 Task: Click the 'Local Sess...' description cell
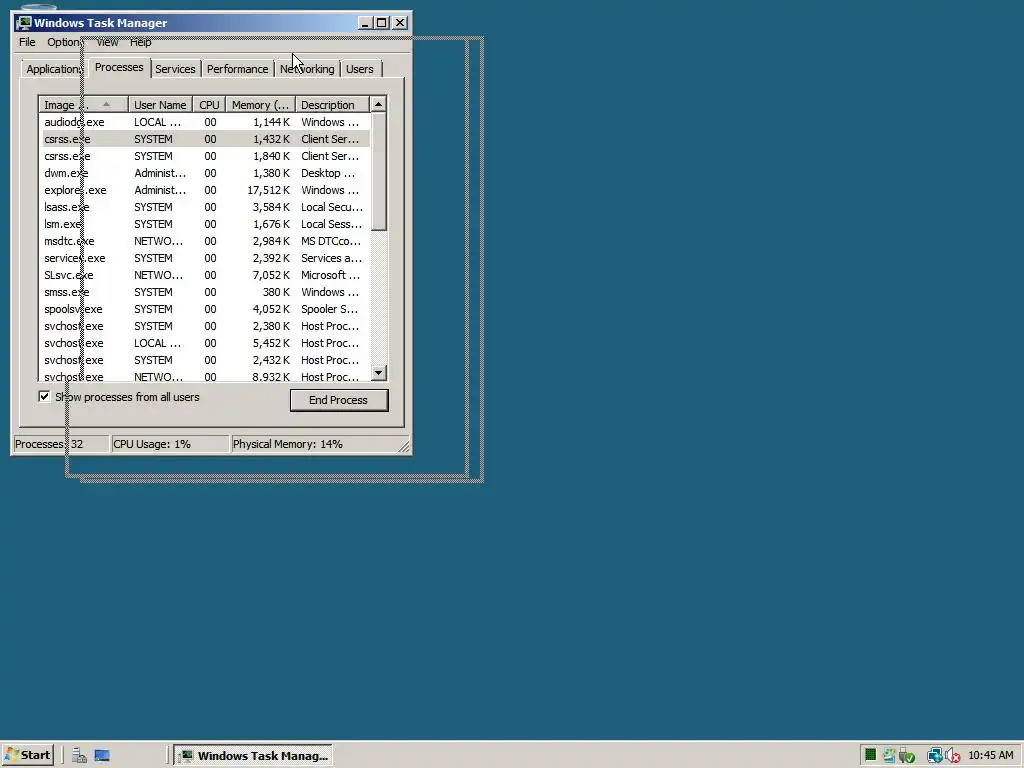click(331, 224)
